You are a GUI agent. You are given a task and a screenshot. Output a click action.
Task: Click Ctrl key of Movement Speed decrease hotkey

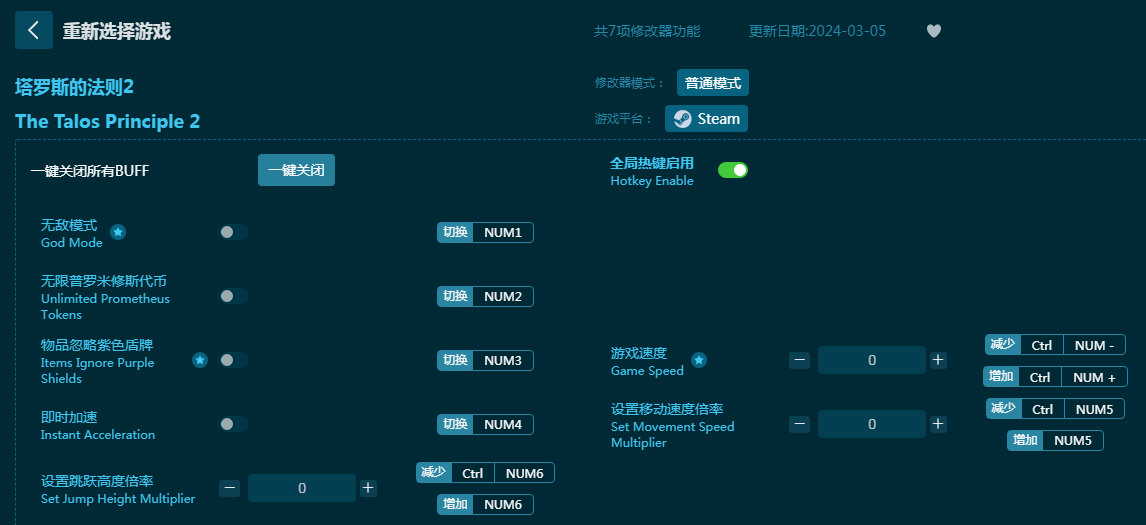click(1042, 409)
